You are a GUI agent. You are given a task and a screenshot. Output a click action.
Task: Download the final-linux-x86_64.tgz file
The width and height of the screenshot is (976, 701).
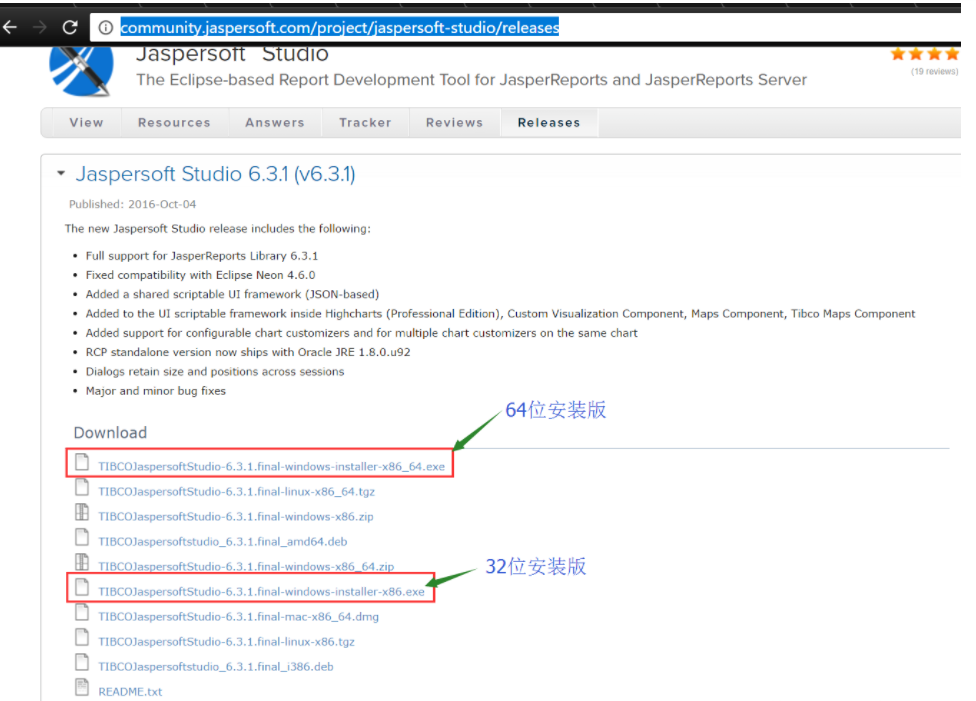(x=237, y=491)
